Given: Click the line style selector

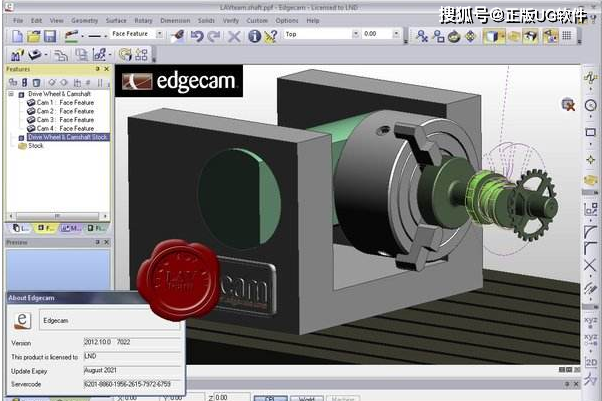Looking at the screenshot, I should pyautogui.click(x=94, y=36).
